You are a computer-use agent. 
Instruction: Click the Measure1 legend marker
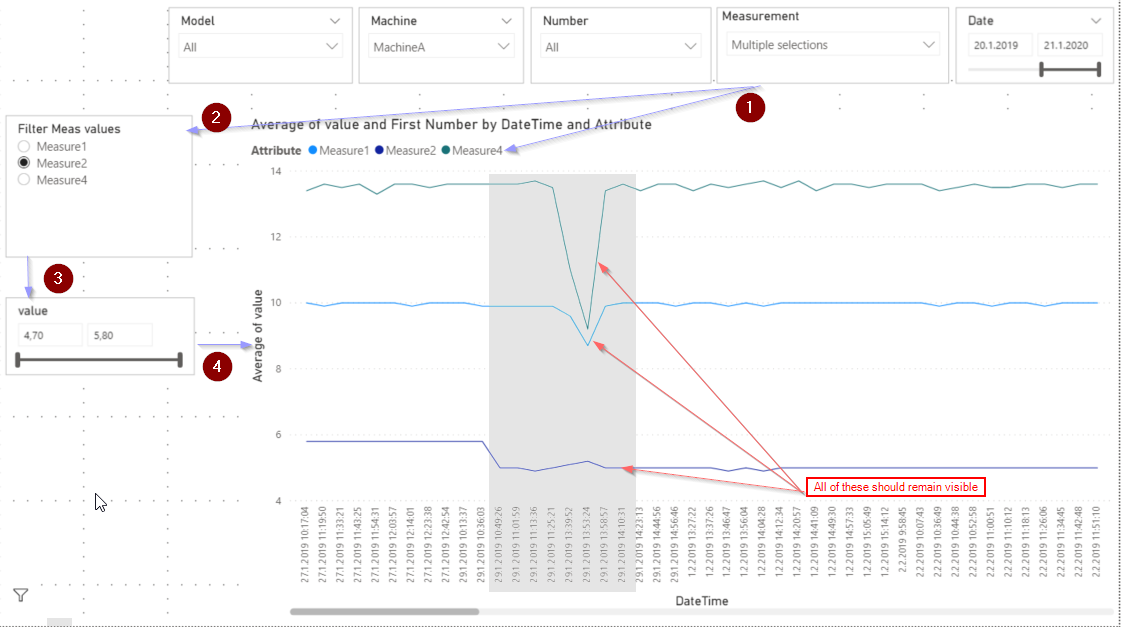pyautogui.click(x=313, y=150)
